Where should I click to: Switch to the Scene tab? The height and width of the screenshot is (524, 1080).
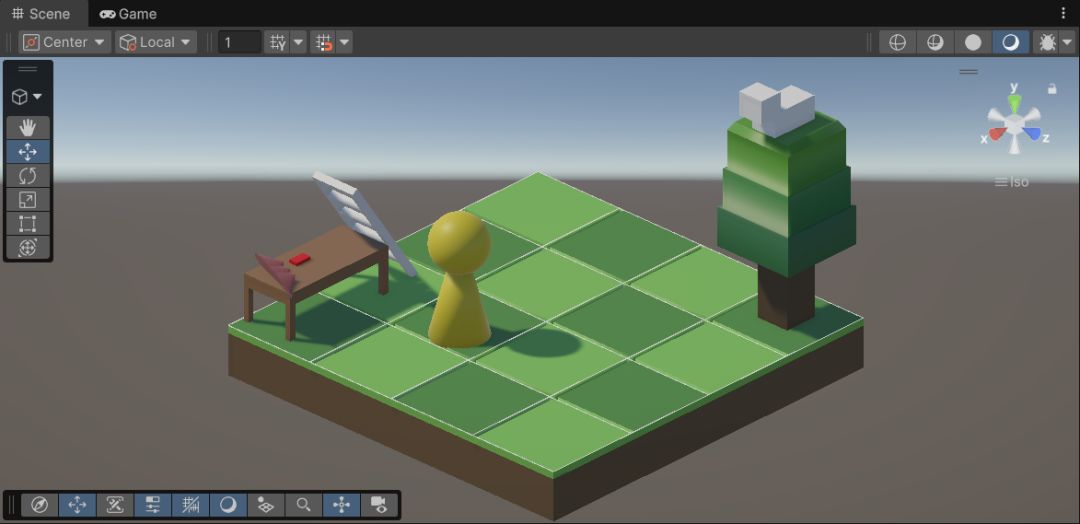pyautogui.click(x=41, y=14)
